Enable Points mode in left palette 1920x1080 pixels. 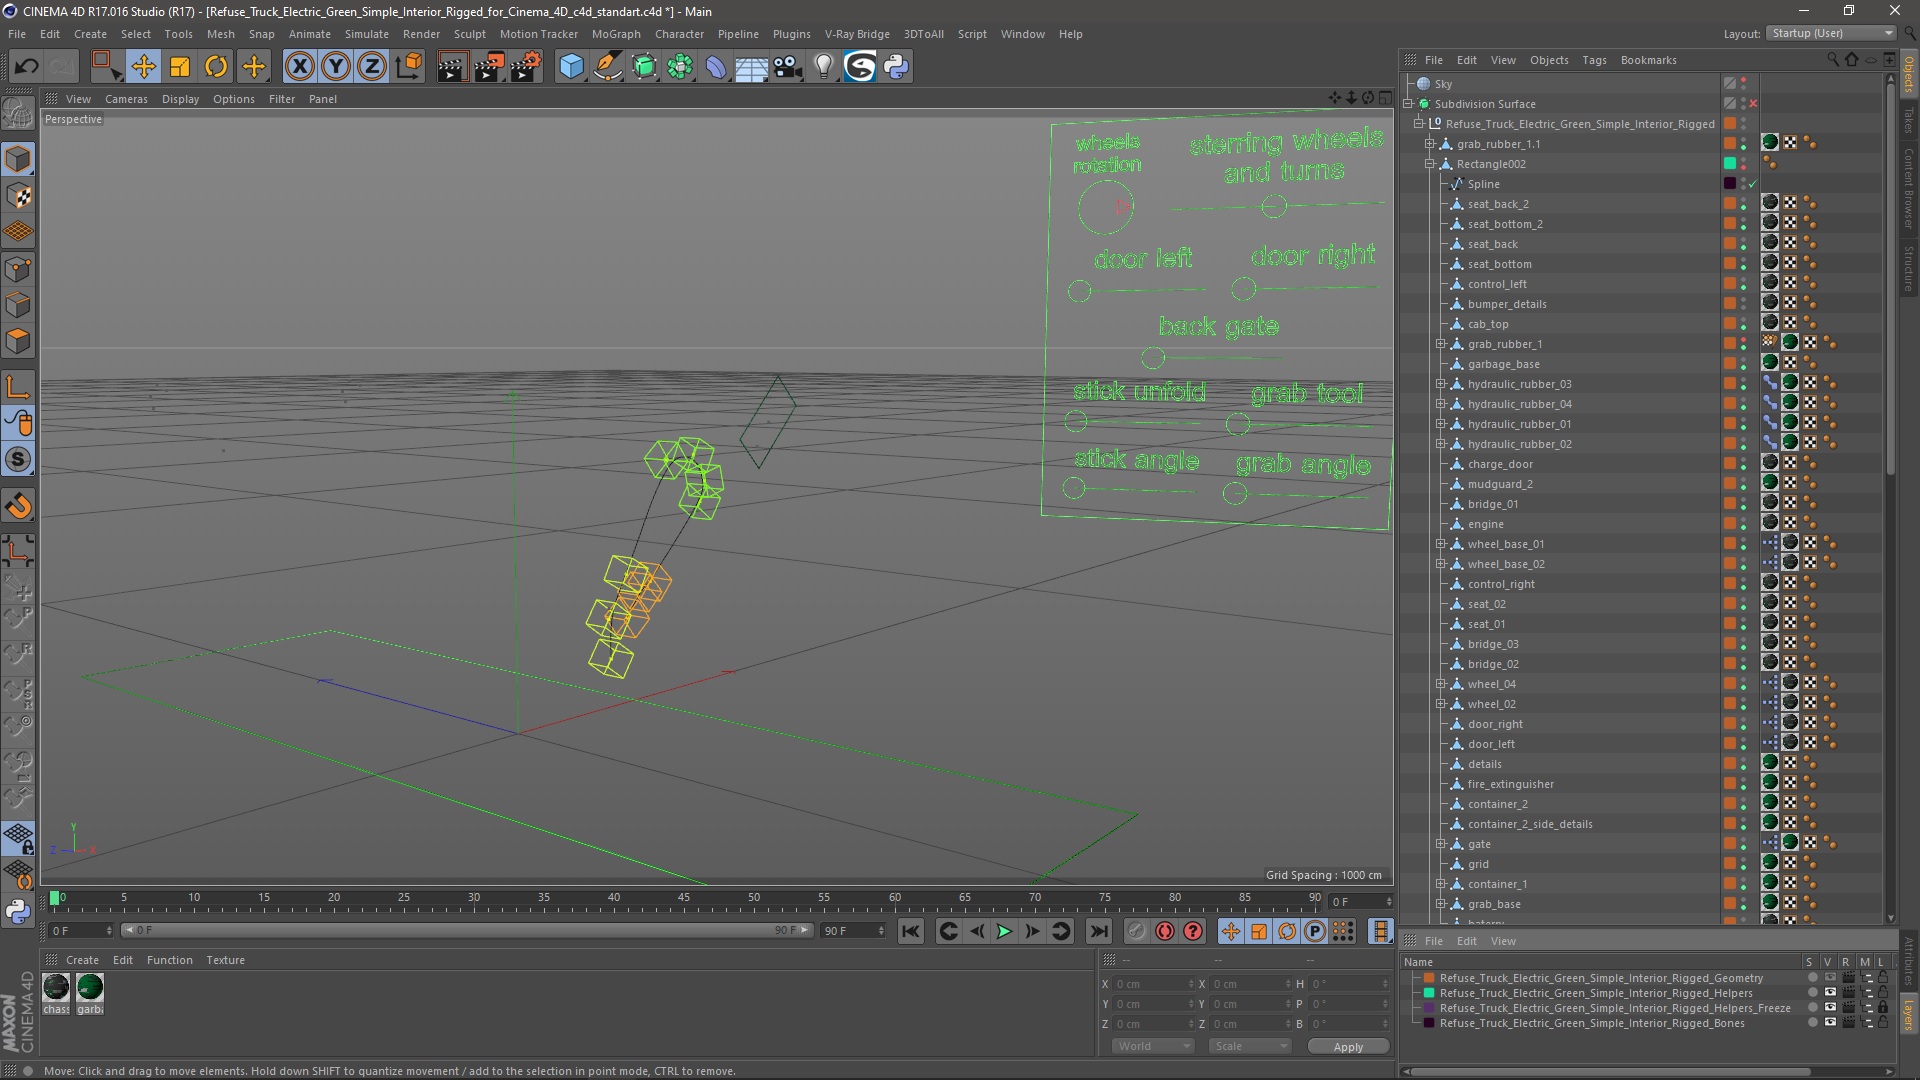(18, 269)
